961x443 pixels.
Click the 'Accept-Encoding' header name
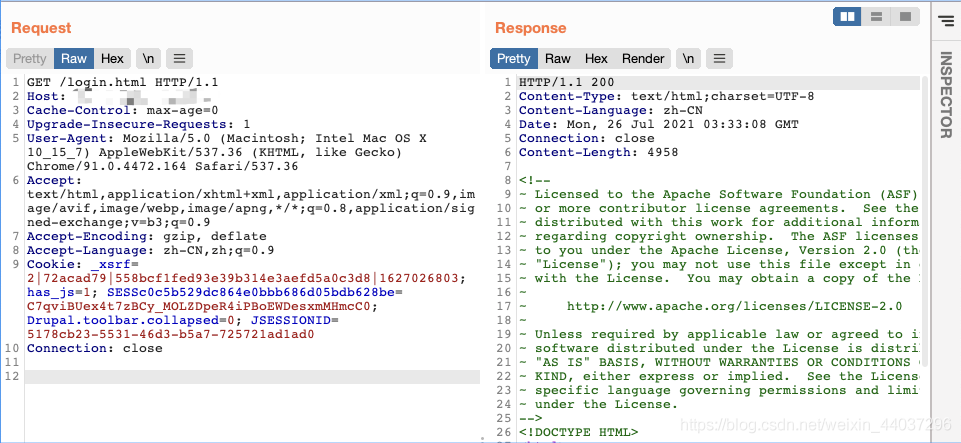pos(86,237)
